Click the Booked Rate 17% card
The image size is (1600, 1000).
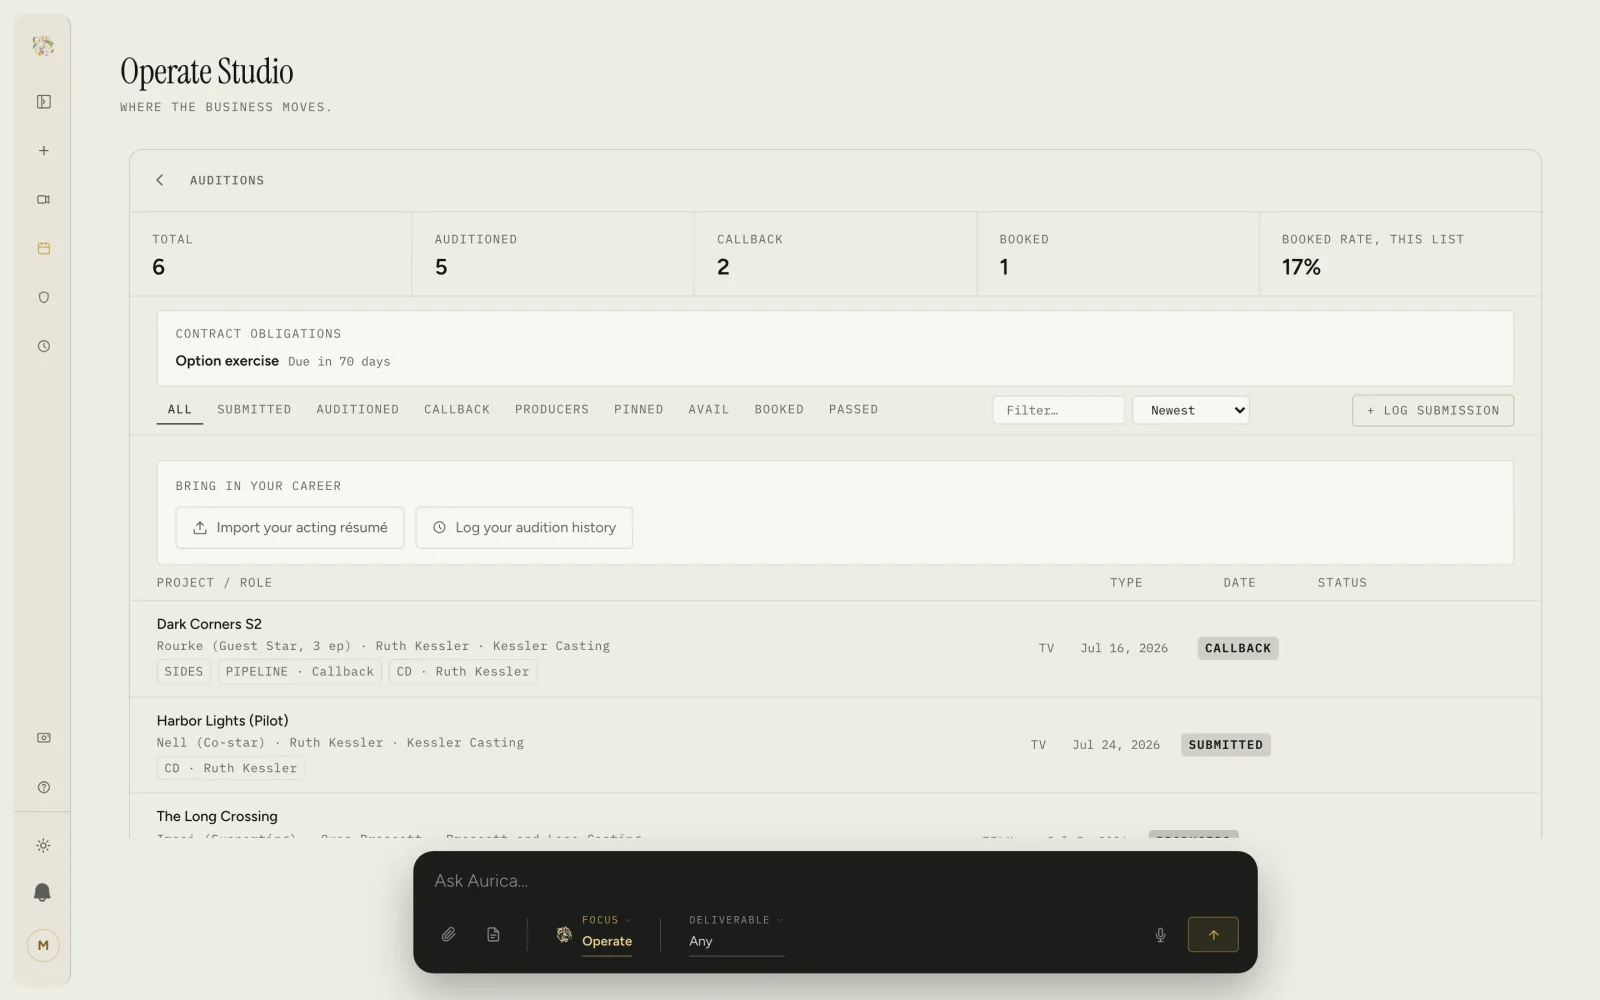[x=1400, y=254]
